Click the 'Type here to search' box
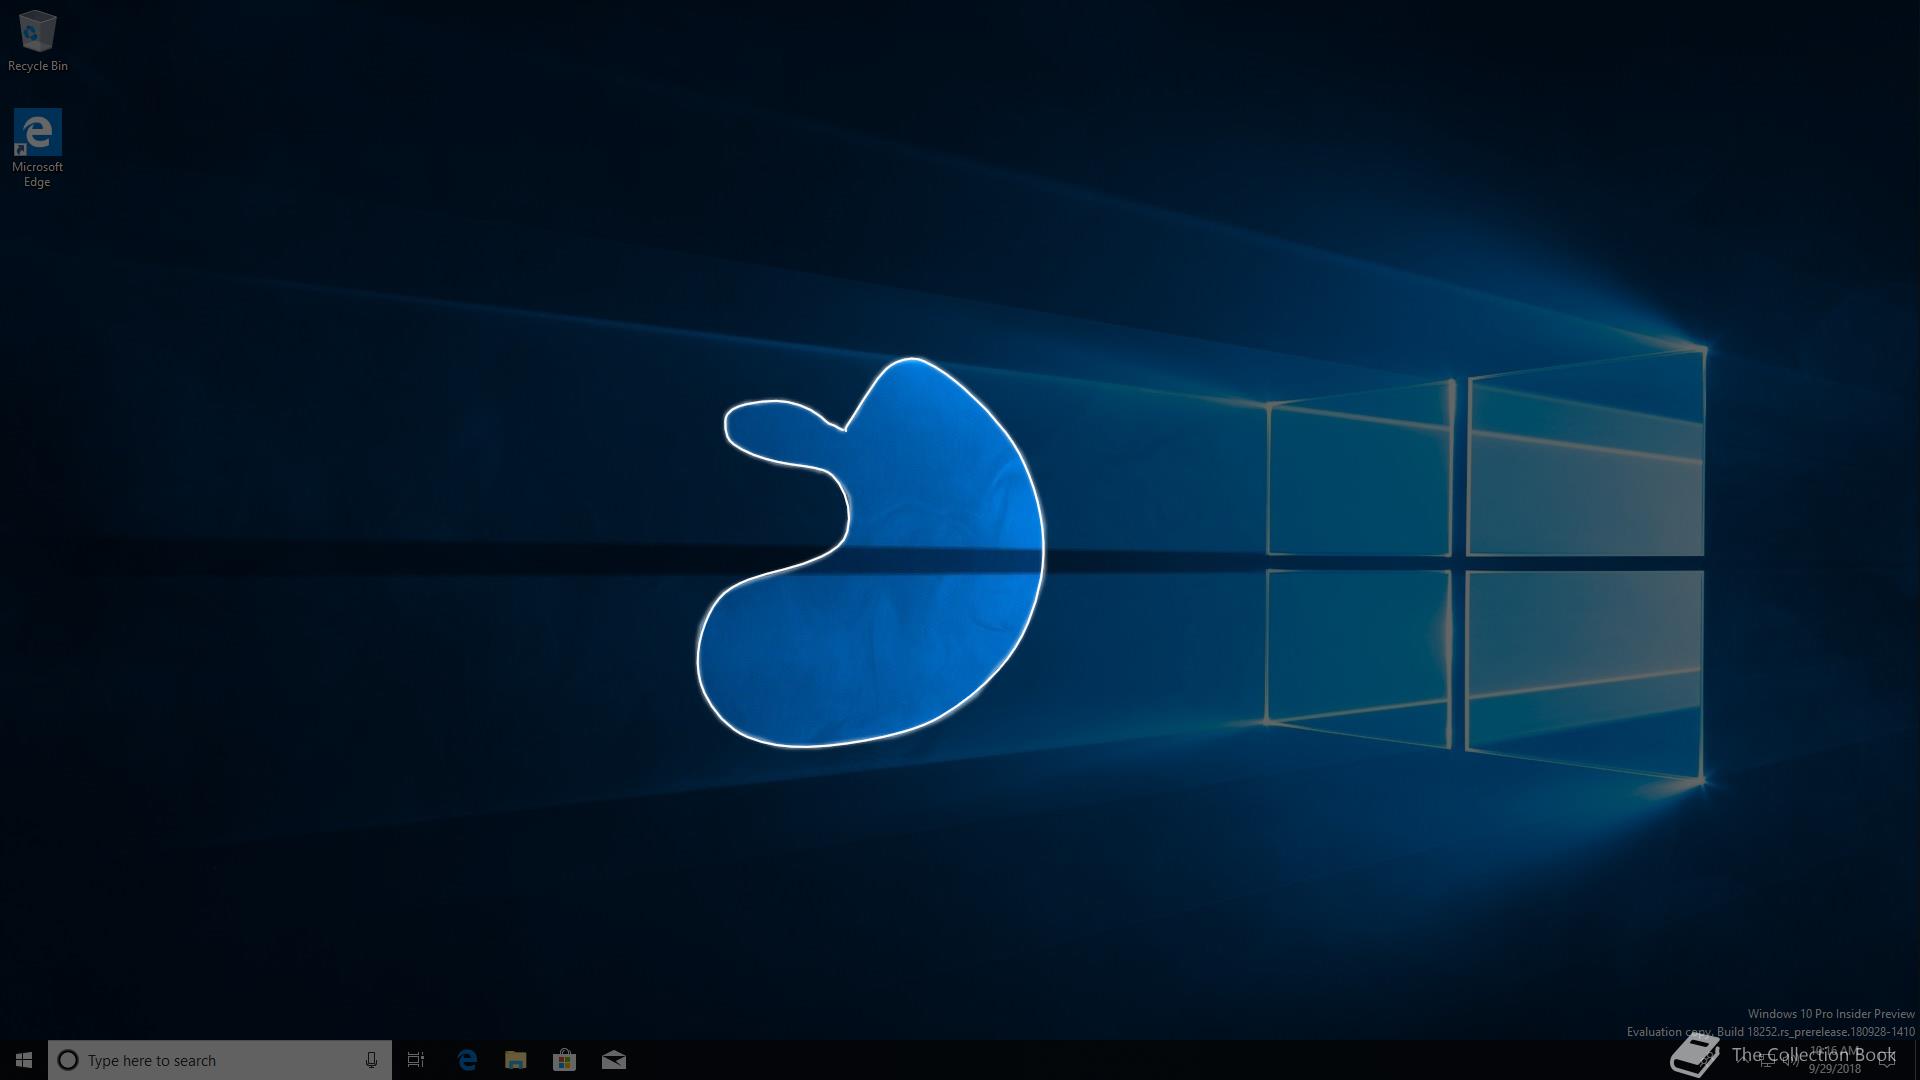Image resolution: width=1920 pixels, height=1080 pixels. pos(220,1060)
